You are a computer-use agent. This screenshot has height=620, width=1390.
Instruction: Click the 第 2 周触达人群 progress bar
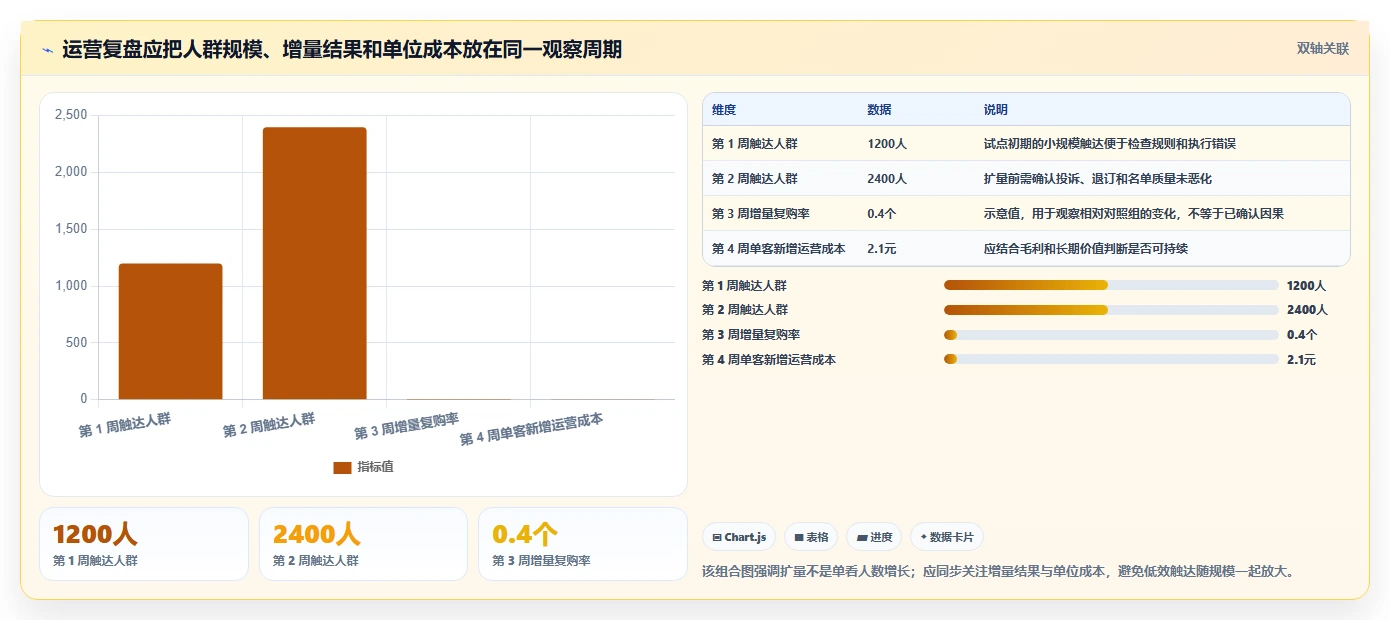pyautogui.click(x=1111, y=310)
